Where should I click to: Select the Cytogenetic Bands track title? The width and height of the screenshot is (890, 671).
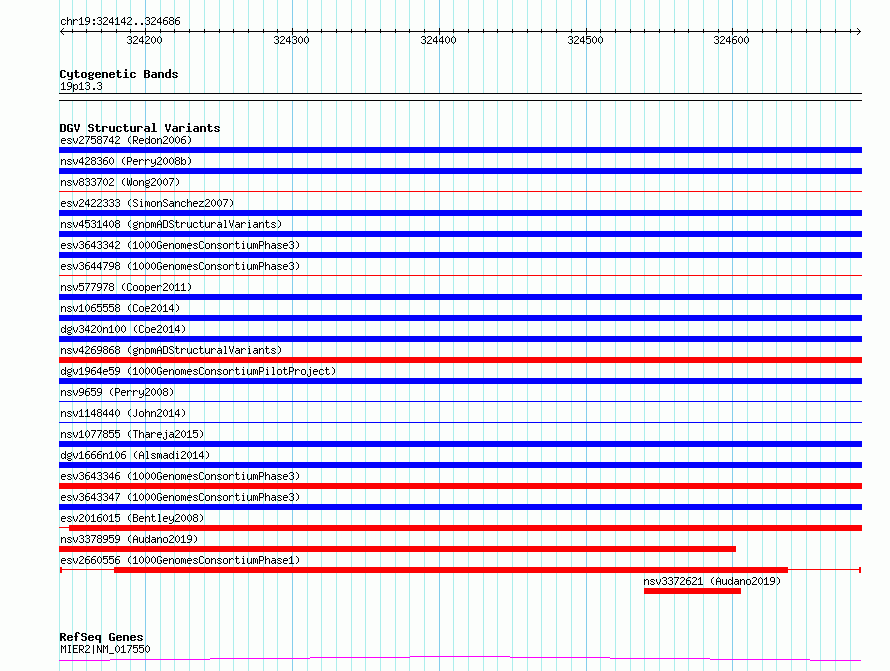coord(119,74)
